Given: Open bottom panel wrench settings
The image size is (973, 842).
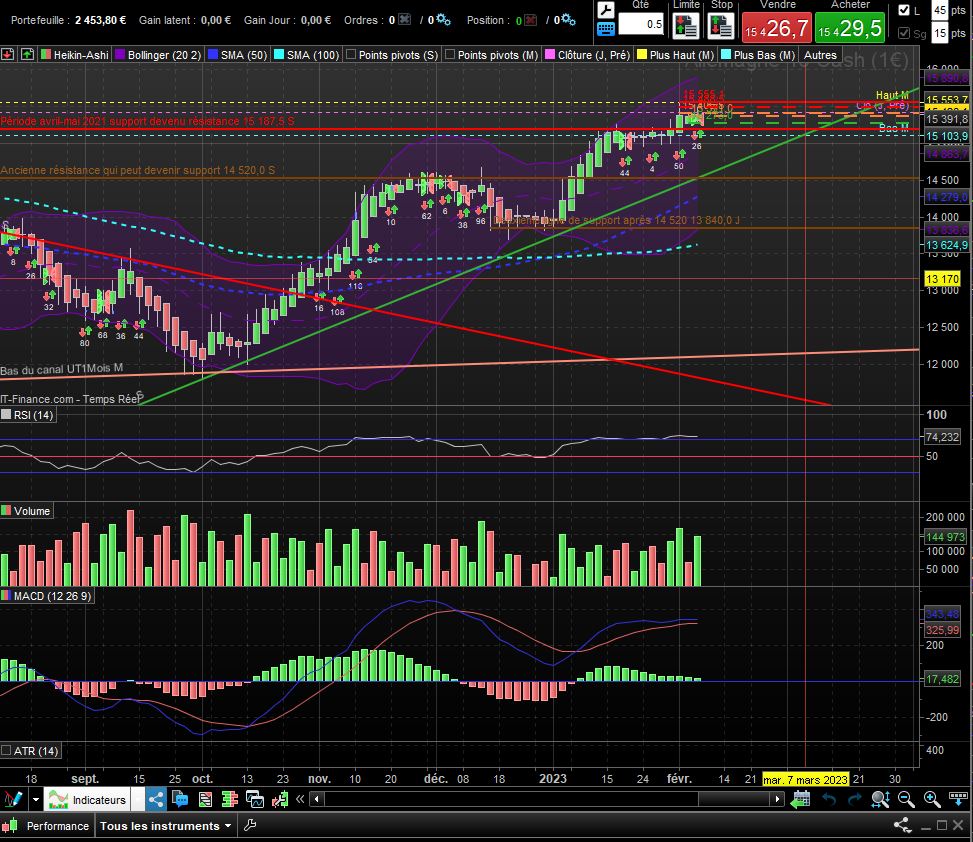Looking at the screenshot, I should [x=250, y=825].
